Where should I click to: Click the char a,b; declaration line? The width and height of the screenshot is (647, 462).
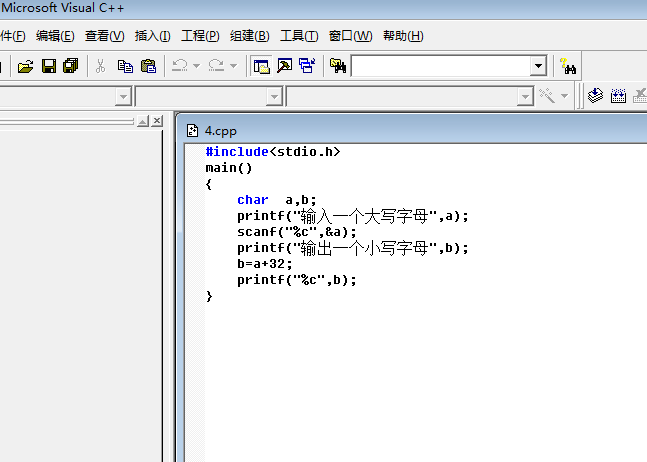(x=277, y=200)
